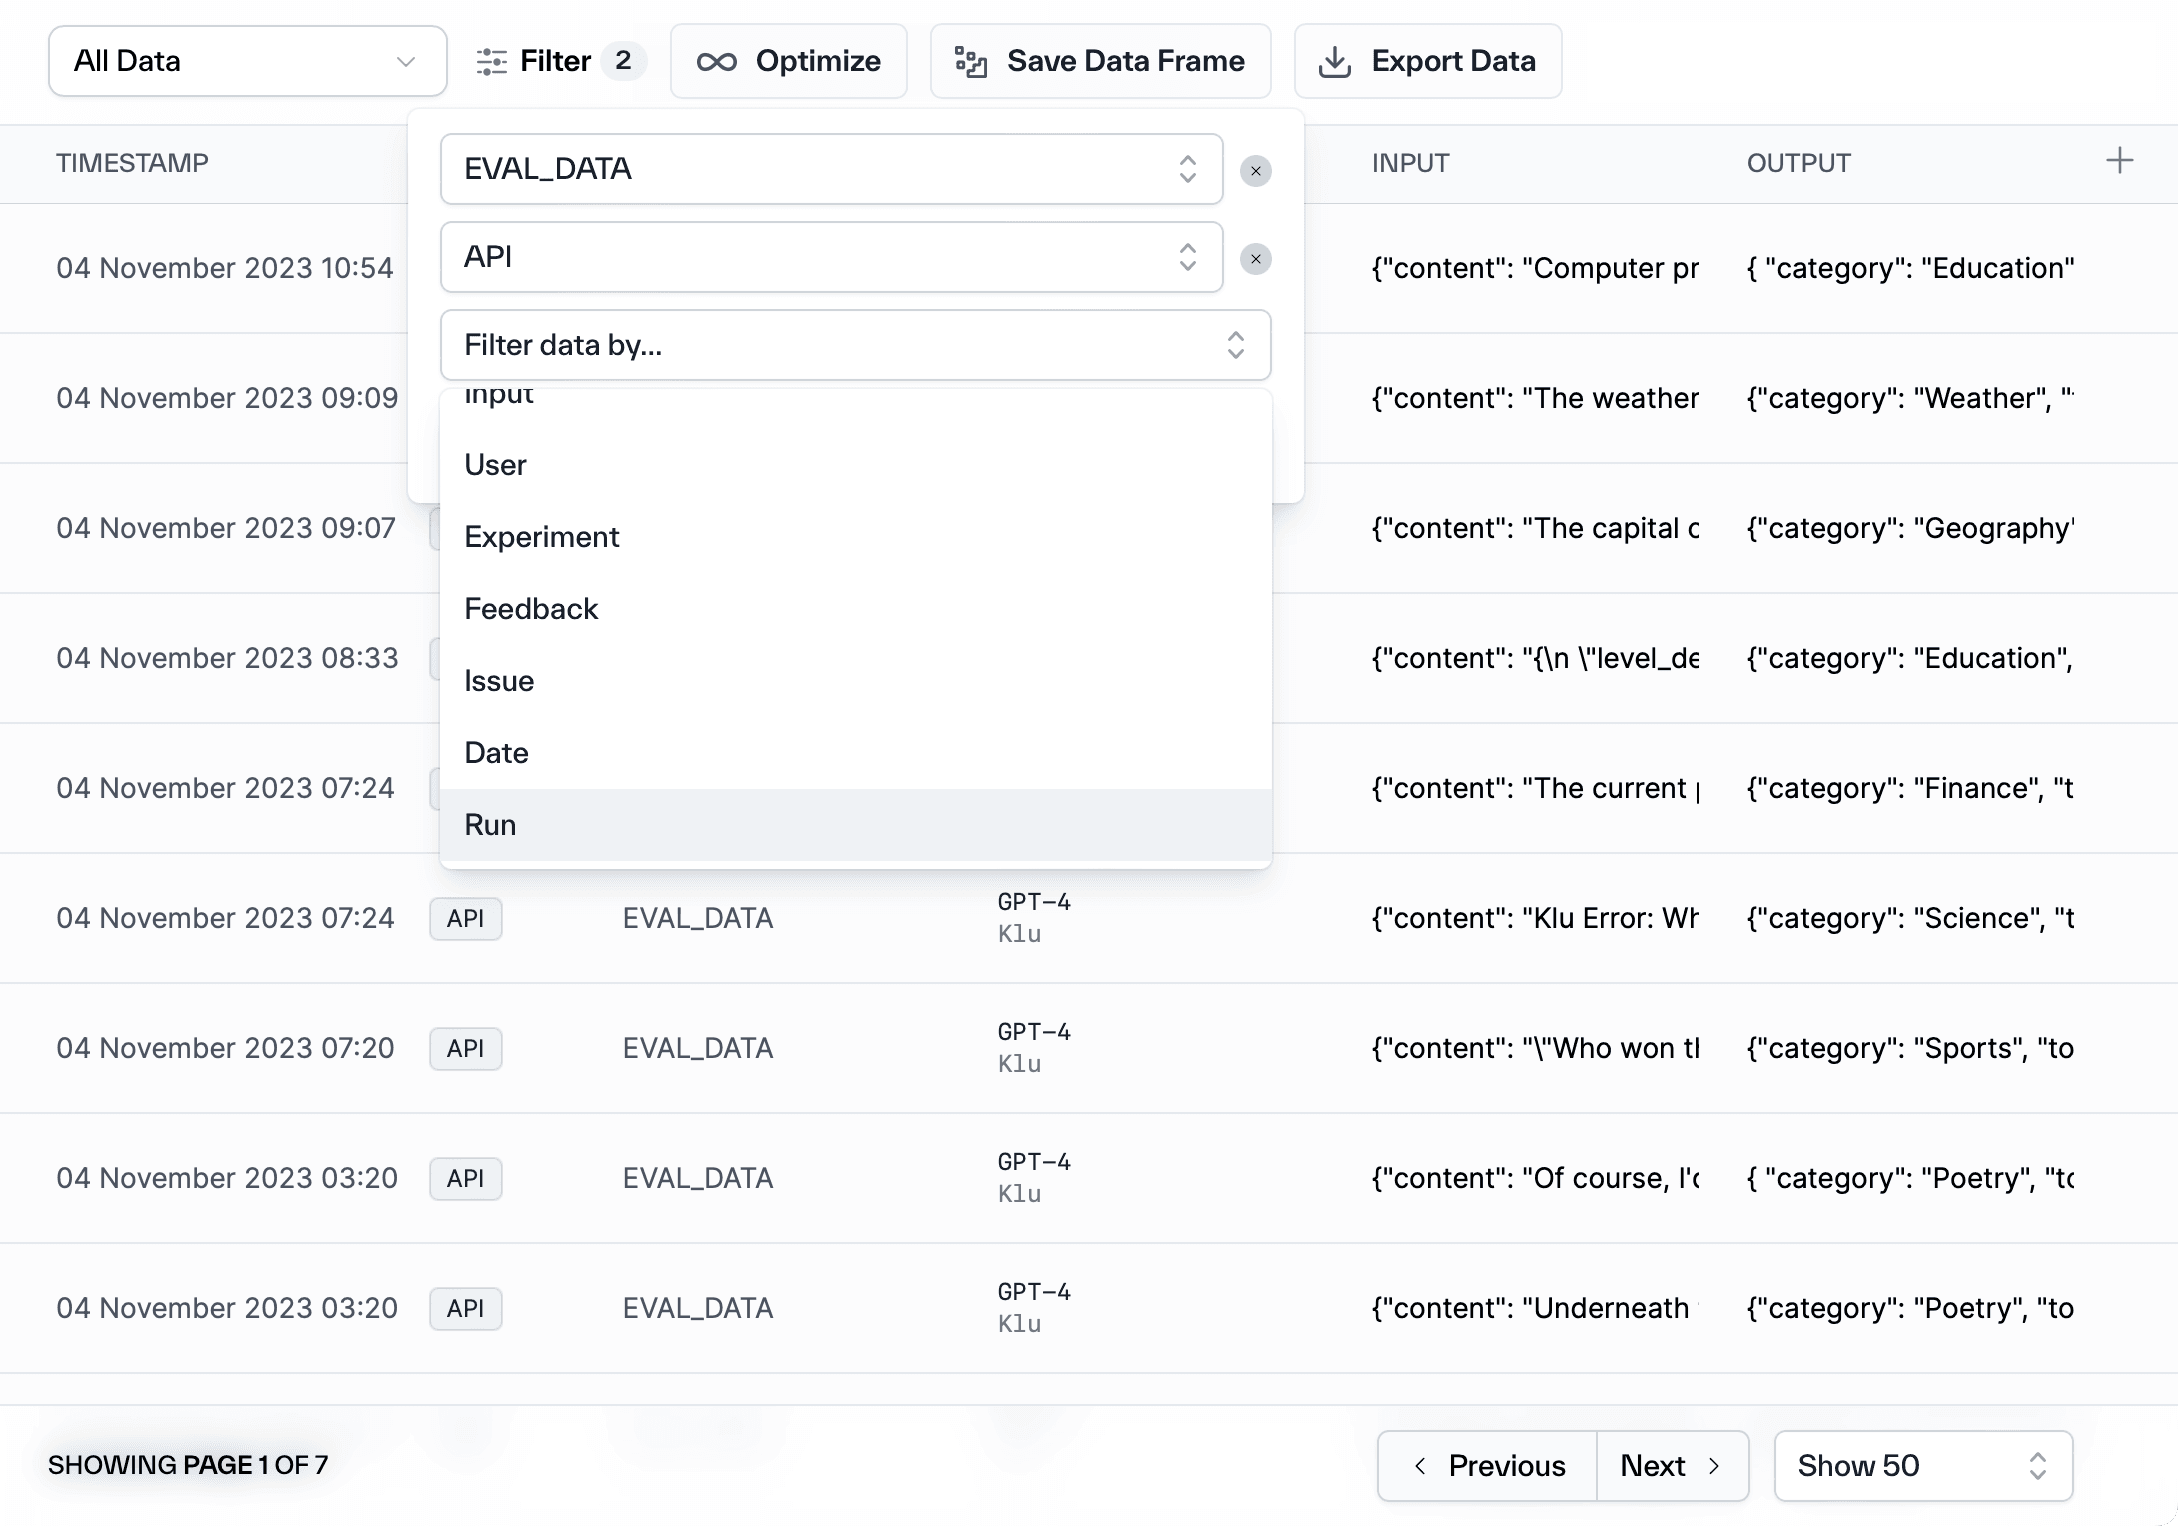Open the Filter data by combo box
The width and height of the screenshot is (2178, 1526).
click(855, 345)
